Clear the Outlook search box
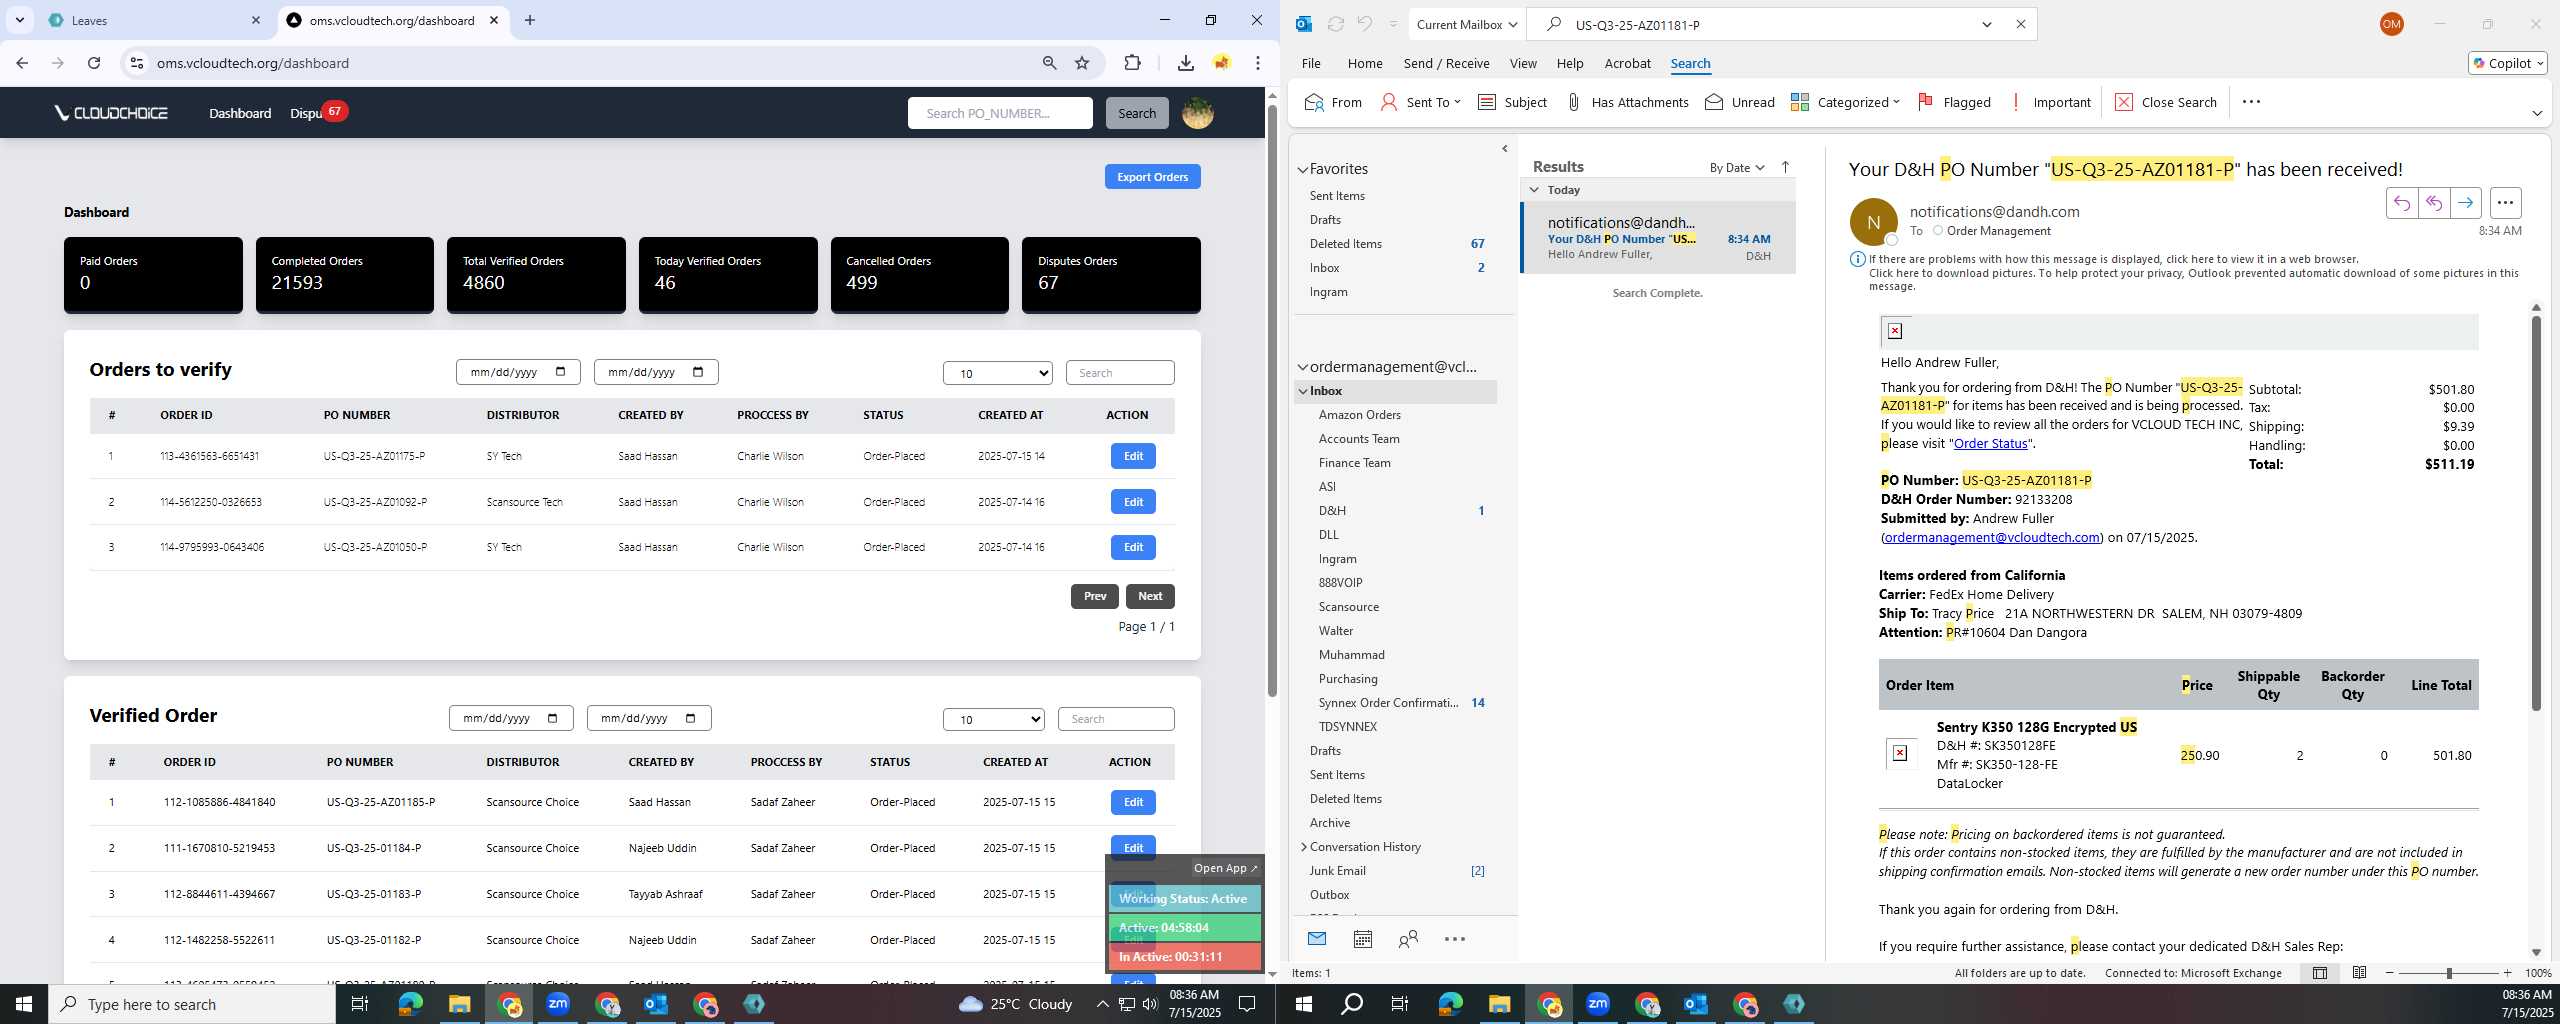This screenshot has height=1024, width=2560. pos(2020,24)
